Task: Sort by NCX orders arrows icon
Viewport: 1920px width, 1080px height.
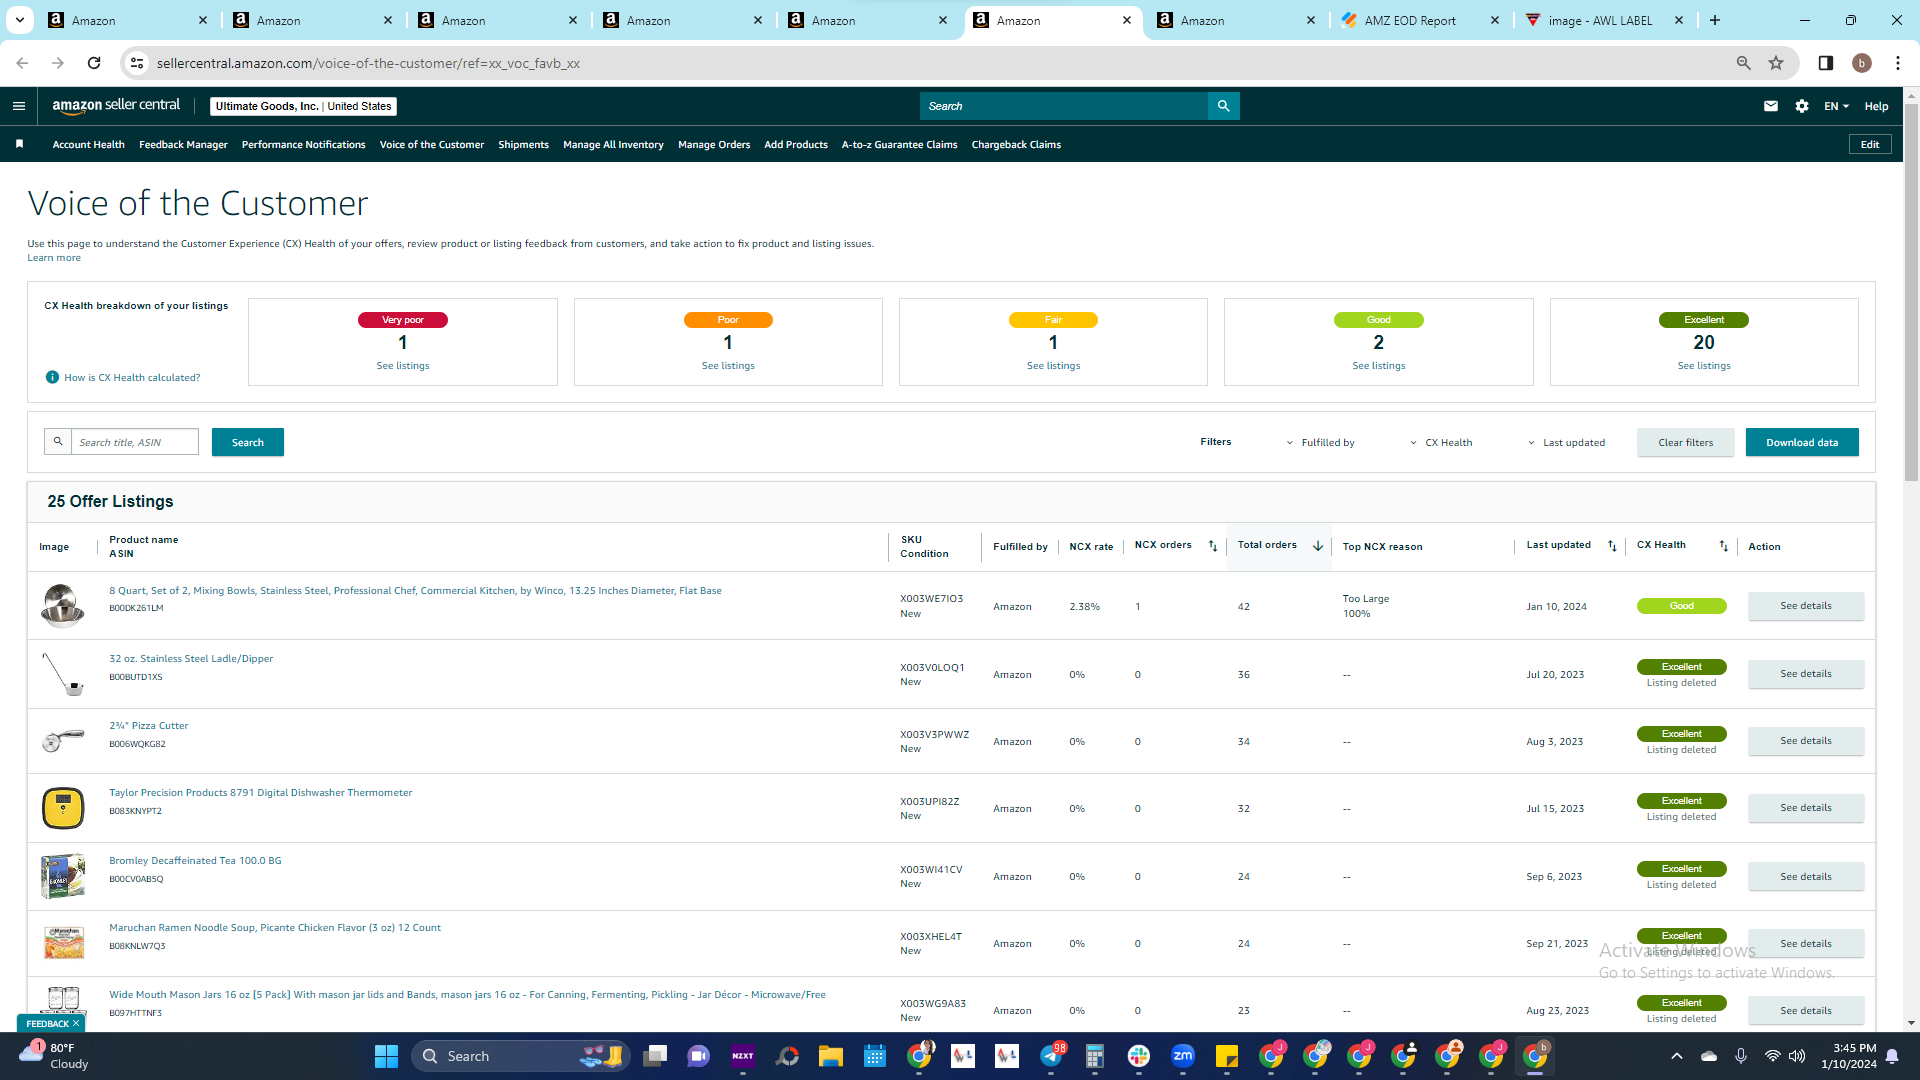Action: tap(1213, 546)
